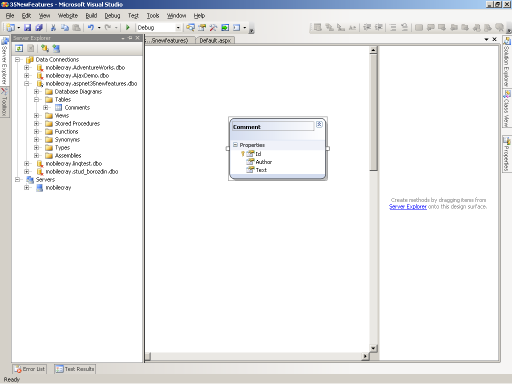This screenshot has width=512, height=384.
Task: Select the linqtest.dbo connection row
Action: pyautogui.click(x=74, y=164)
